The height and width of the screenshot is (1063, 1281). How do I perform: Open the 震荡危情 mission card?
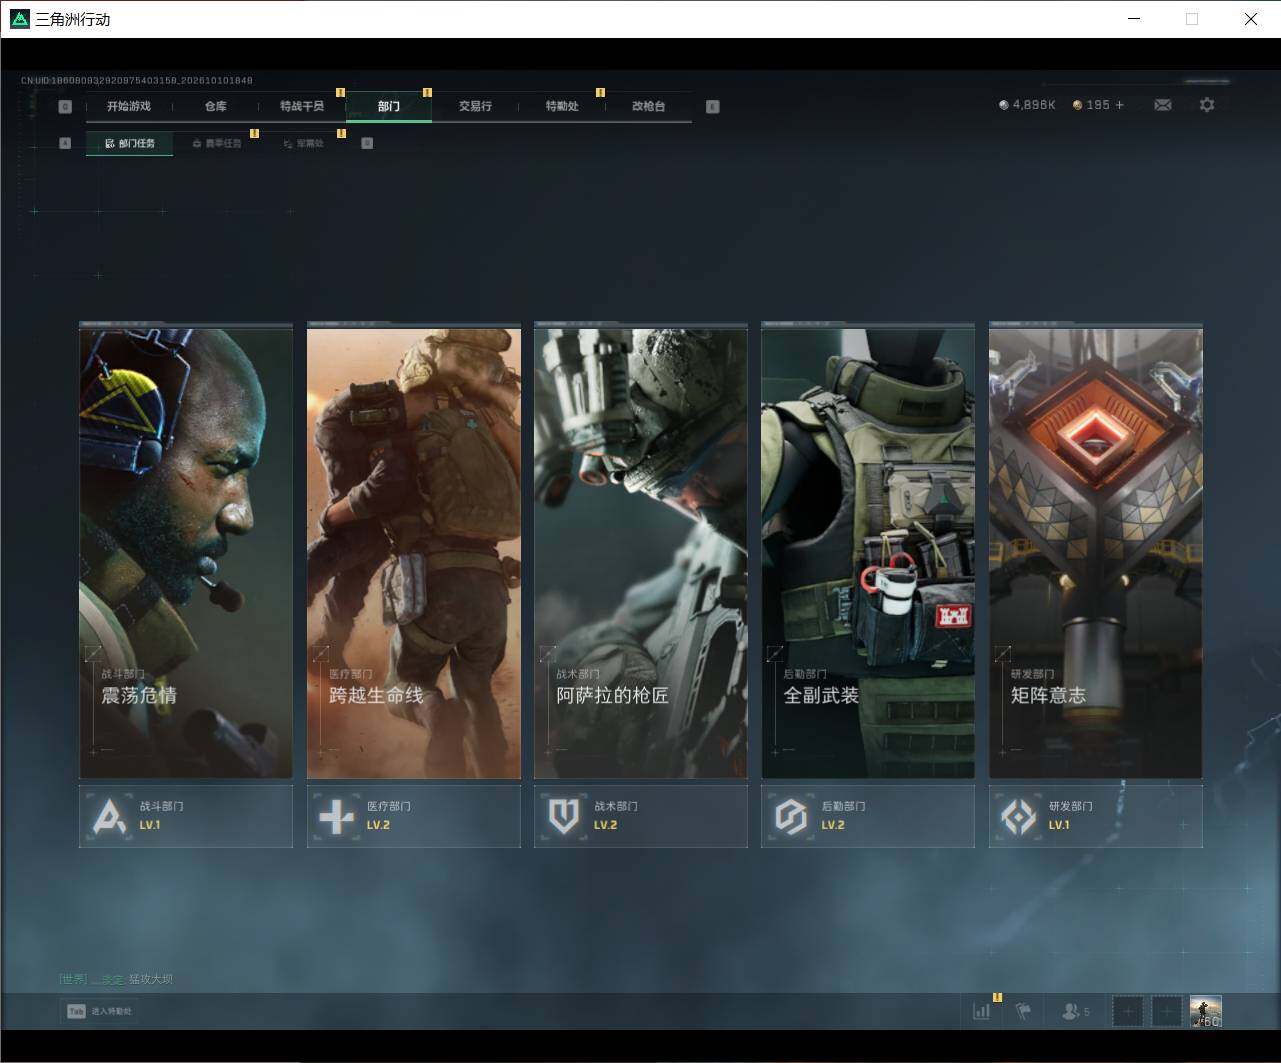186,551
